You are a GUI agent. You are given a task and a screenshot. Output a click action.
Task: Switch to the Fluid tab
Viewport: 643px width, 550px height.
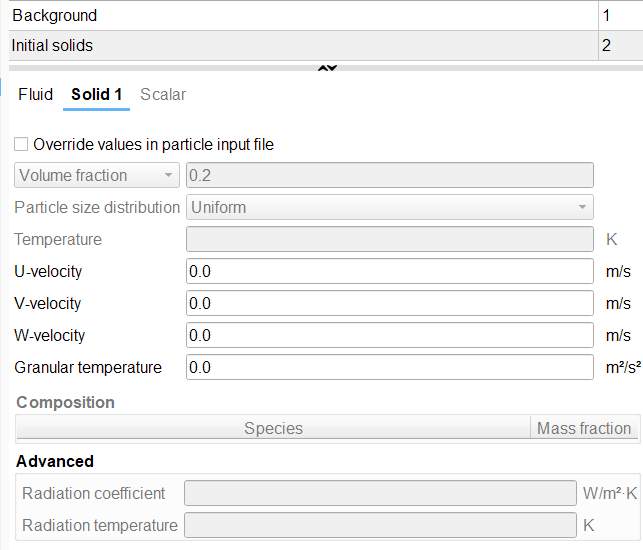pos(35,94)
